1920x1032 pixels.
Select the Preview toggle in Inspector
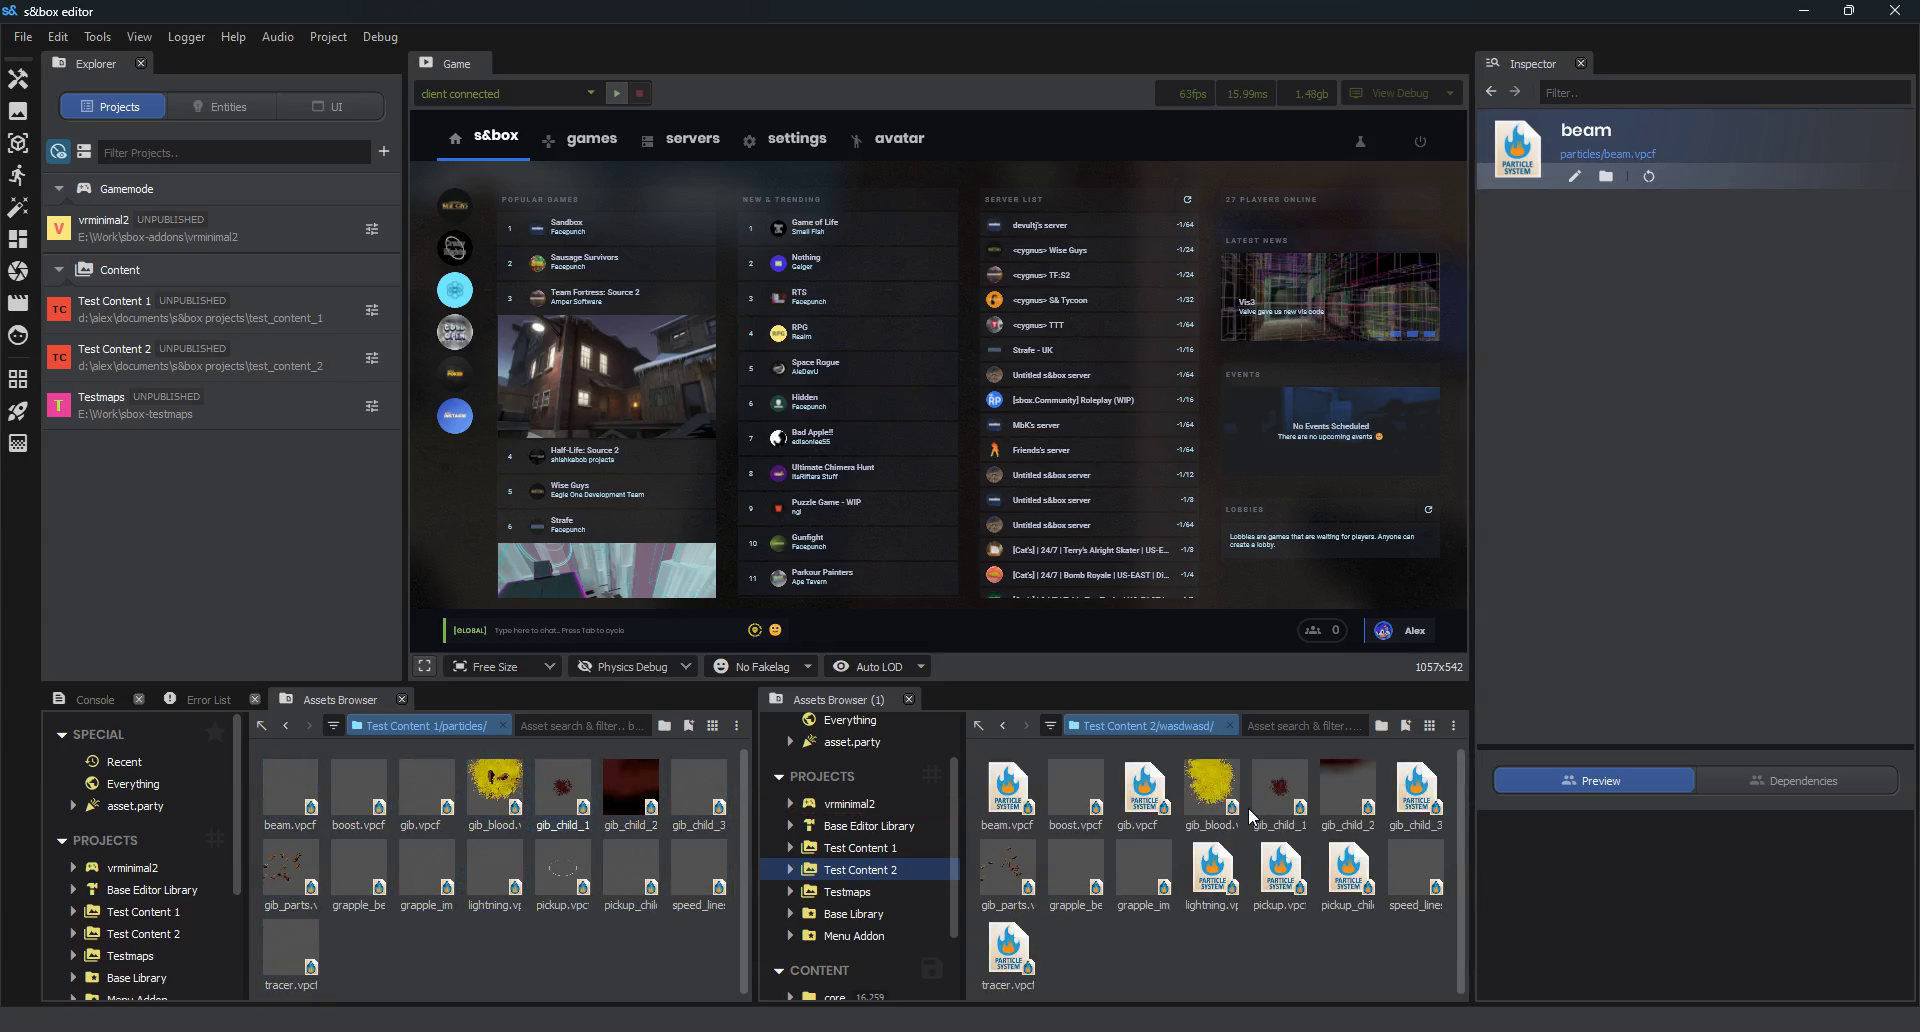click(1593, 781)
